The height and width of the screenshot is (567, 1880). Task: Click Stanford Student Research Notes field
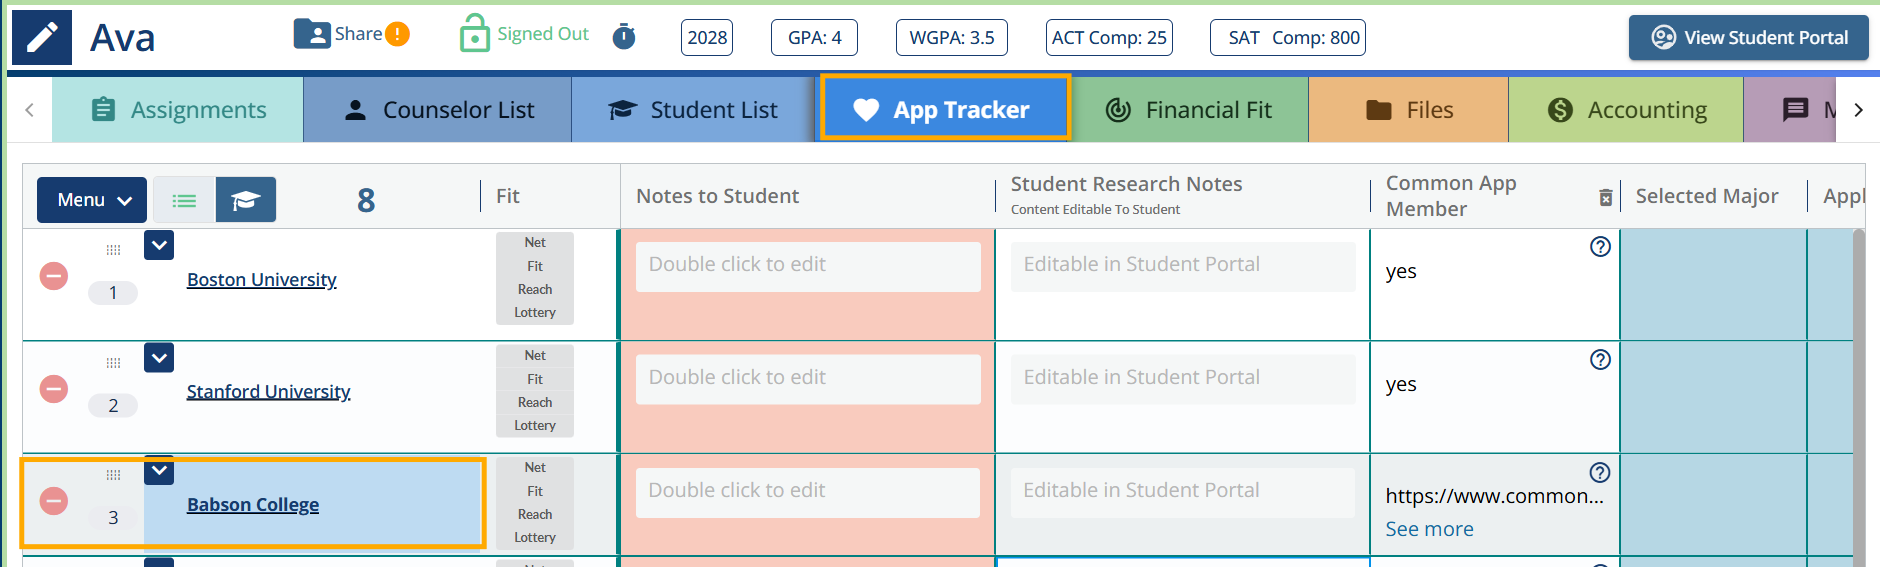[x=1183, y=379]
